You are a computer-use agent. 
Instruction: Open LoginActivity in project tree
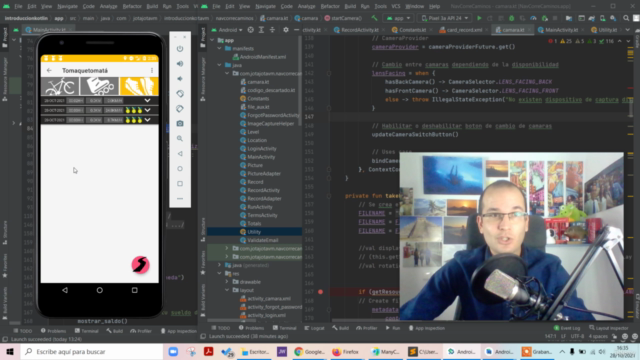[x=262, y=149]
